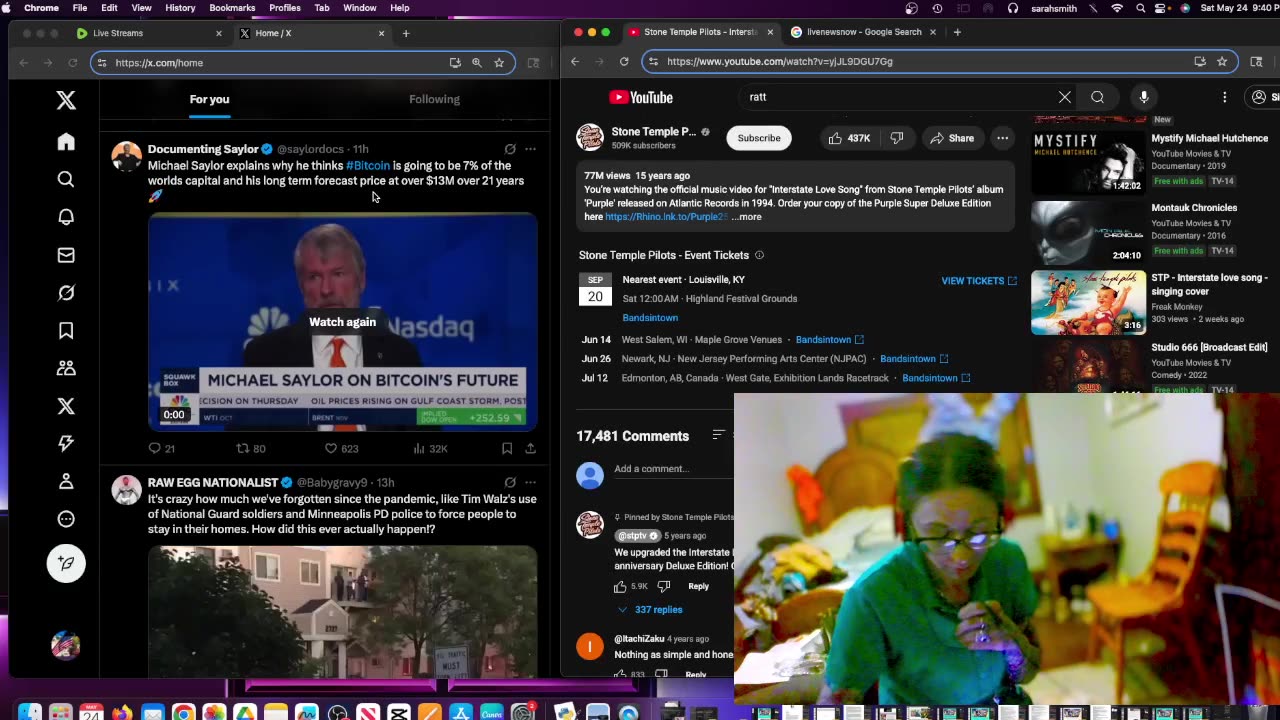Screen dimensions: 1280x720
Task: Switch to the Following tab
Action: pyautogui.click(x=434, y=99)
